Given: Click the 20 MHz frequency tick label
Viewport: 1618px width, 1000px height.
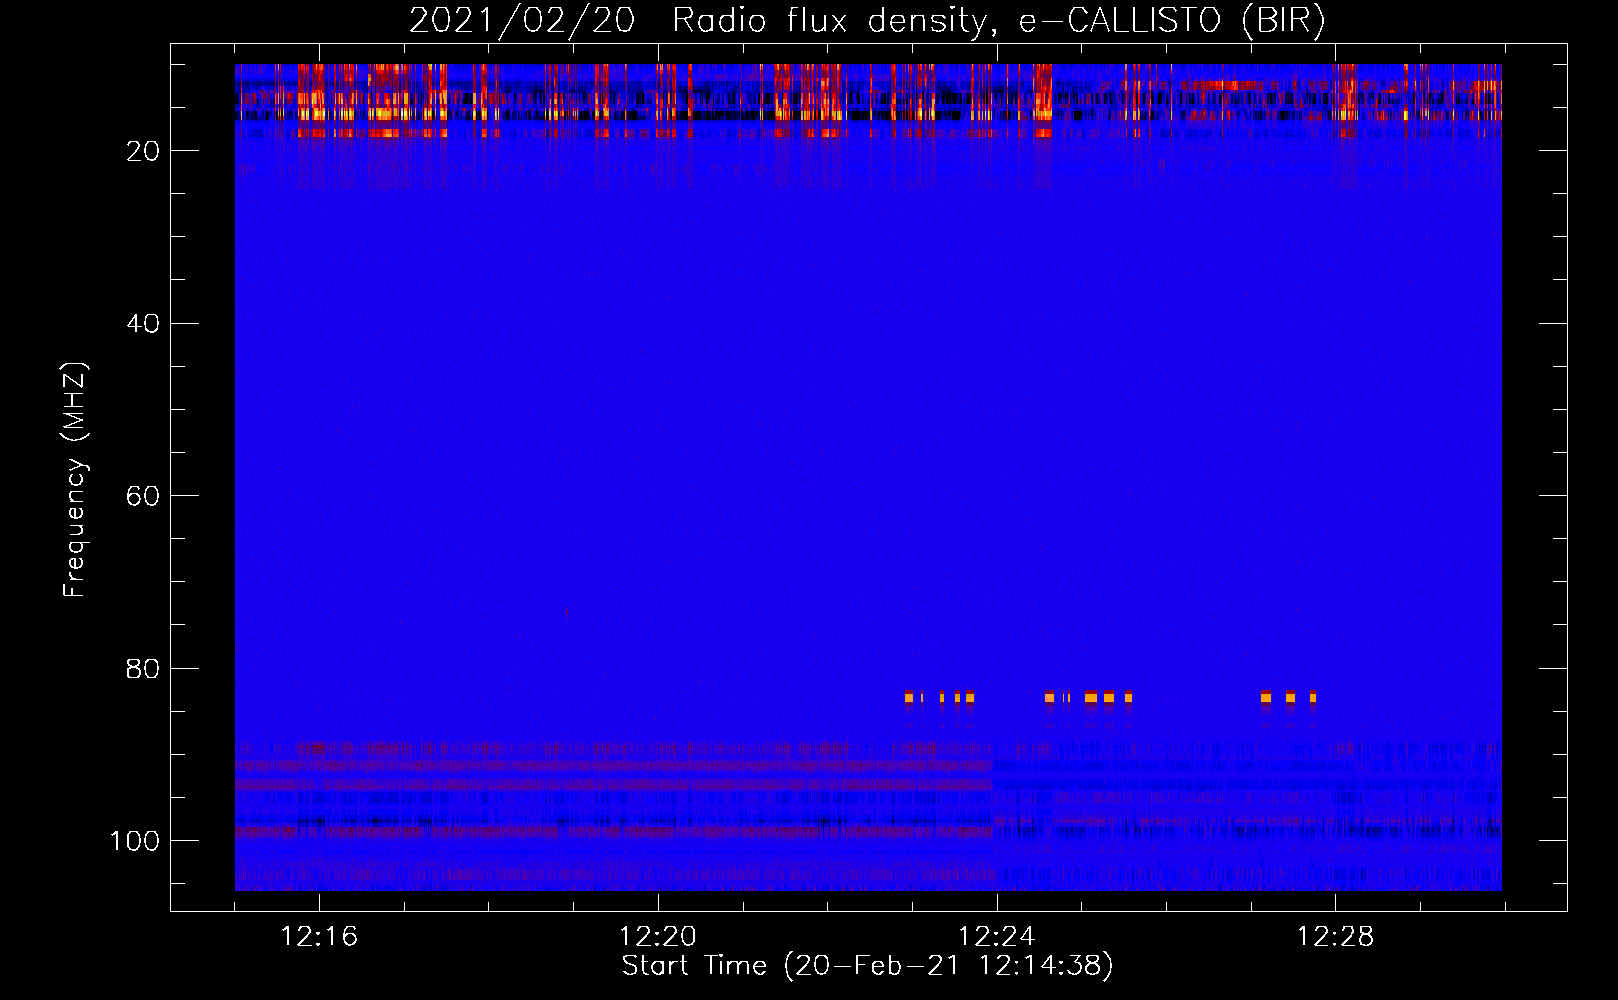Looking at the screenshot, I should (143, 151).
